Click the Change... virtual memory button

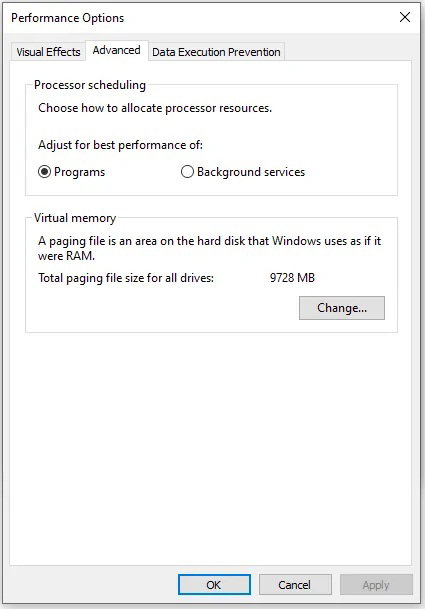coord(342,308)
